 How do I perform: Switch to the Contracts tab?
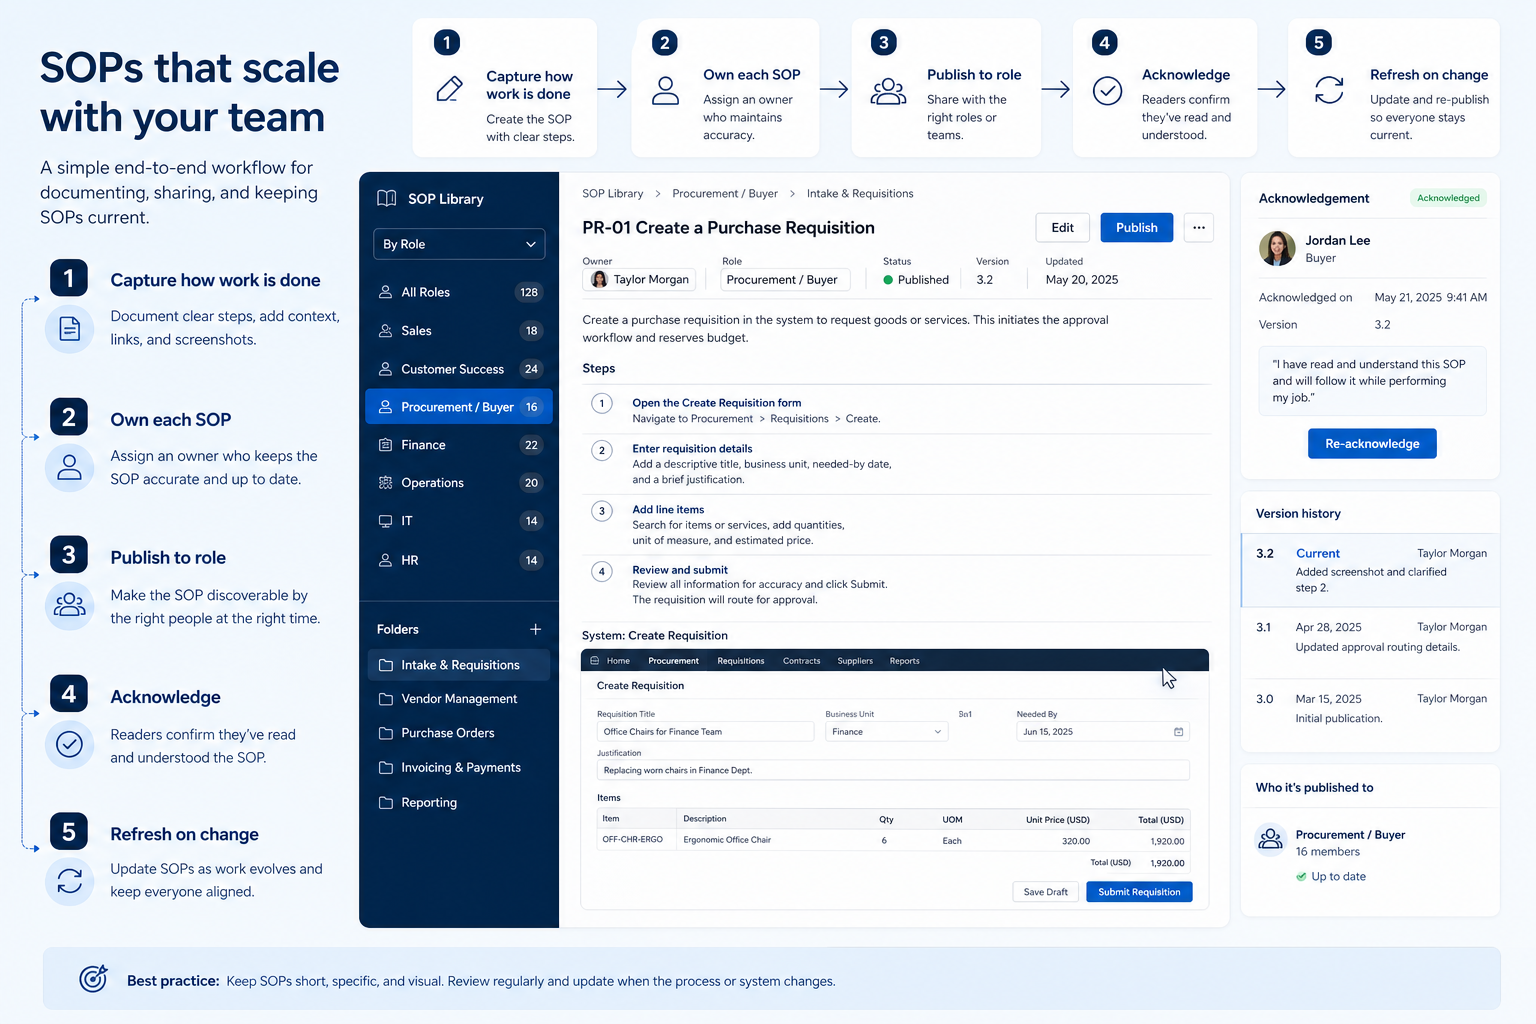(x=801, y=661)
